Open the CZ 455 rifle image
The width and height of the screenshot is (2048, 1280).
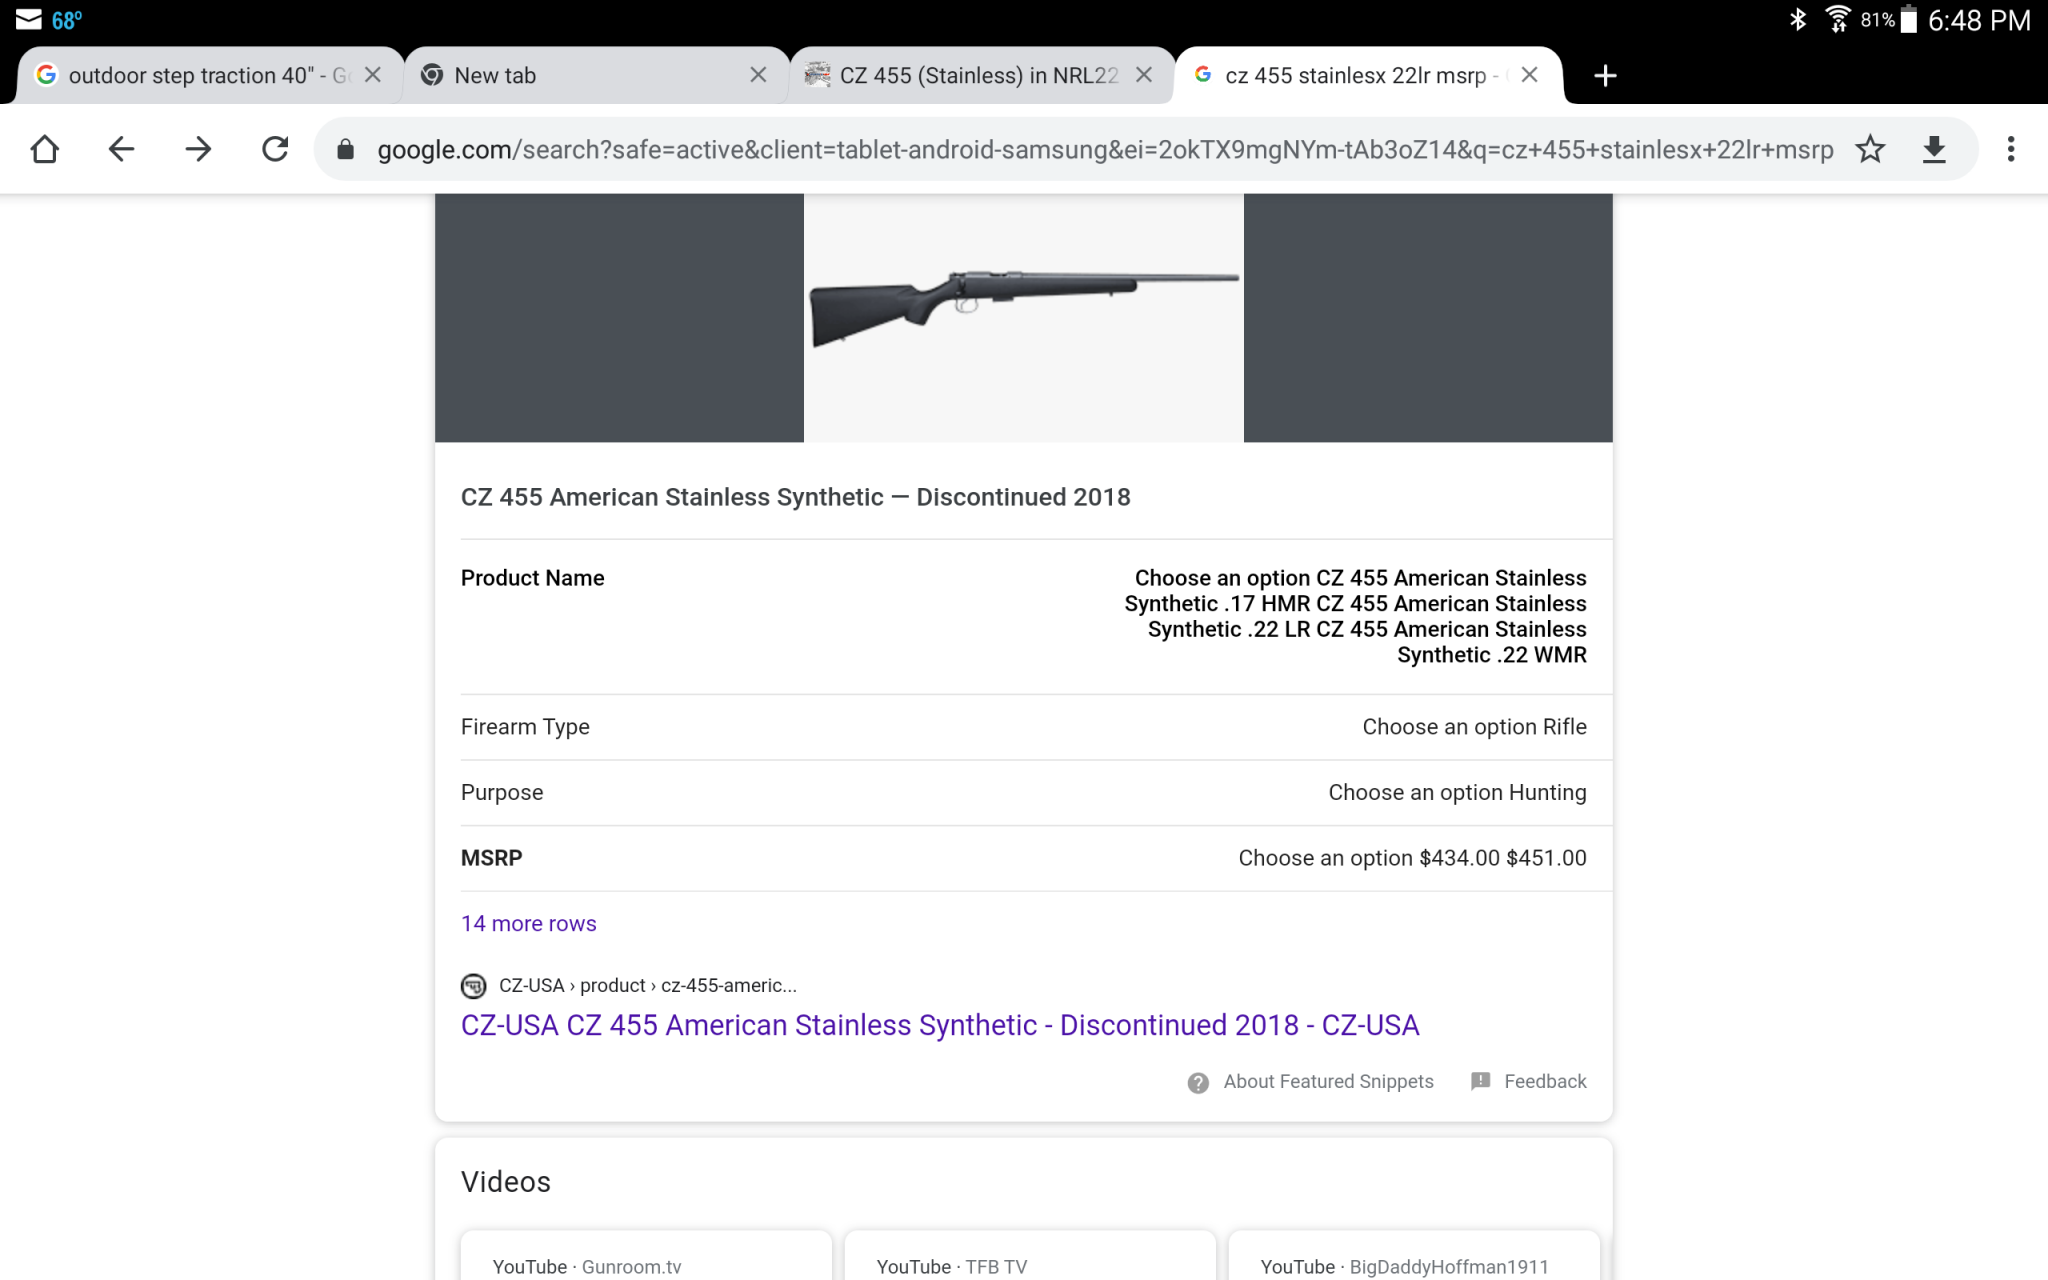point(1024,317)
